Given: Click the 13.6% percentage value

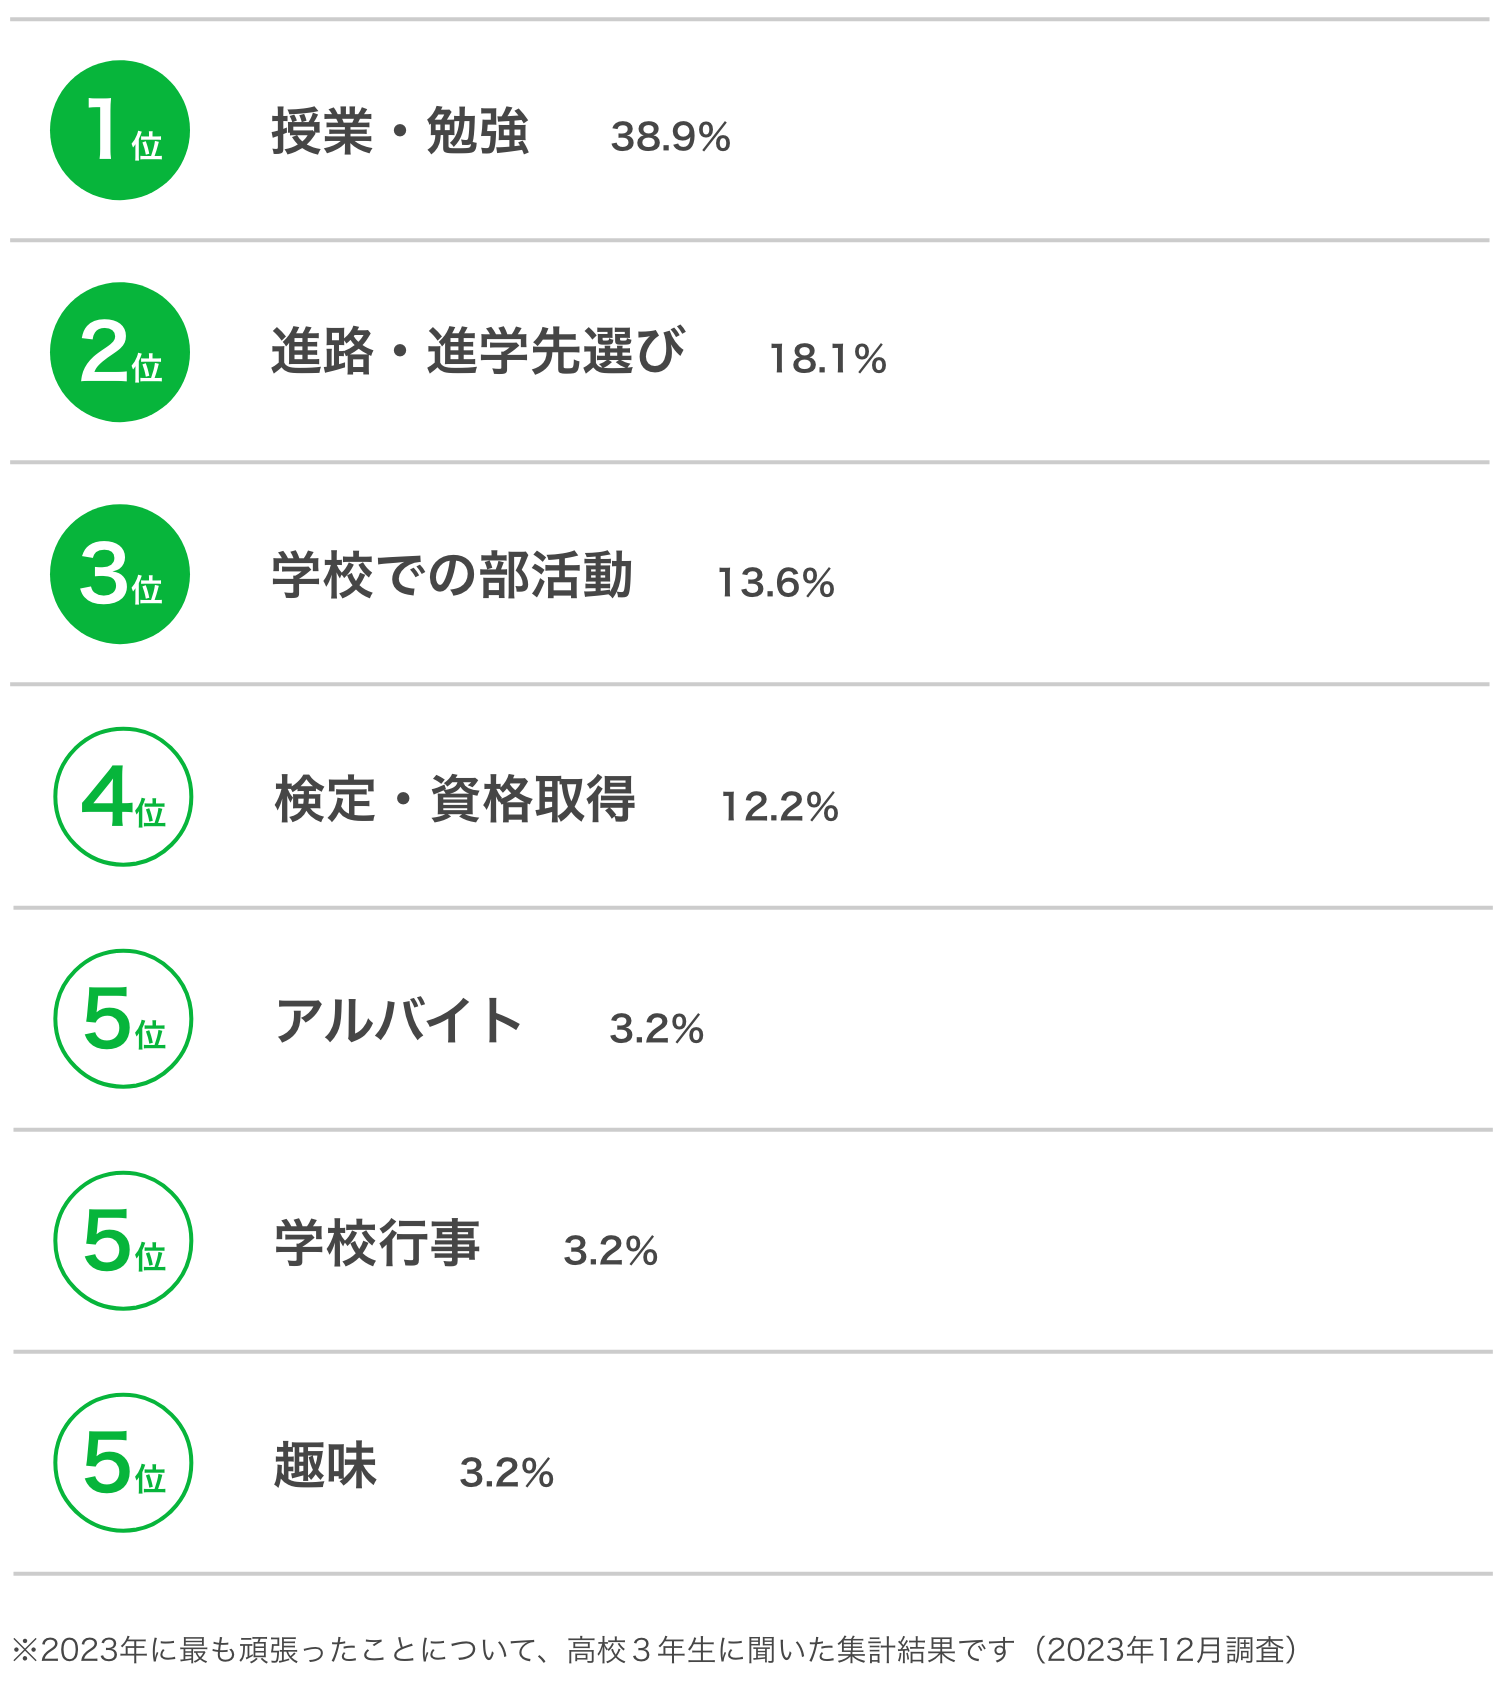Looking at the screenshot, I should point(776,583).
